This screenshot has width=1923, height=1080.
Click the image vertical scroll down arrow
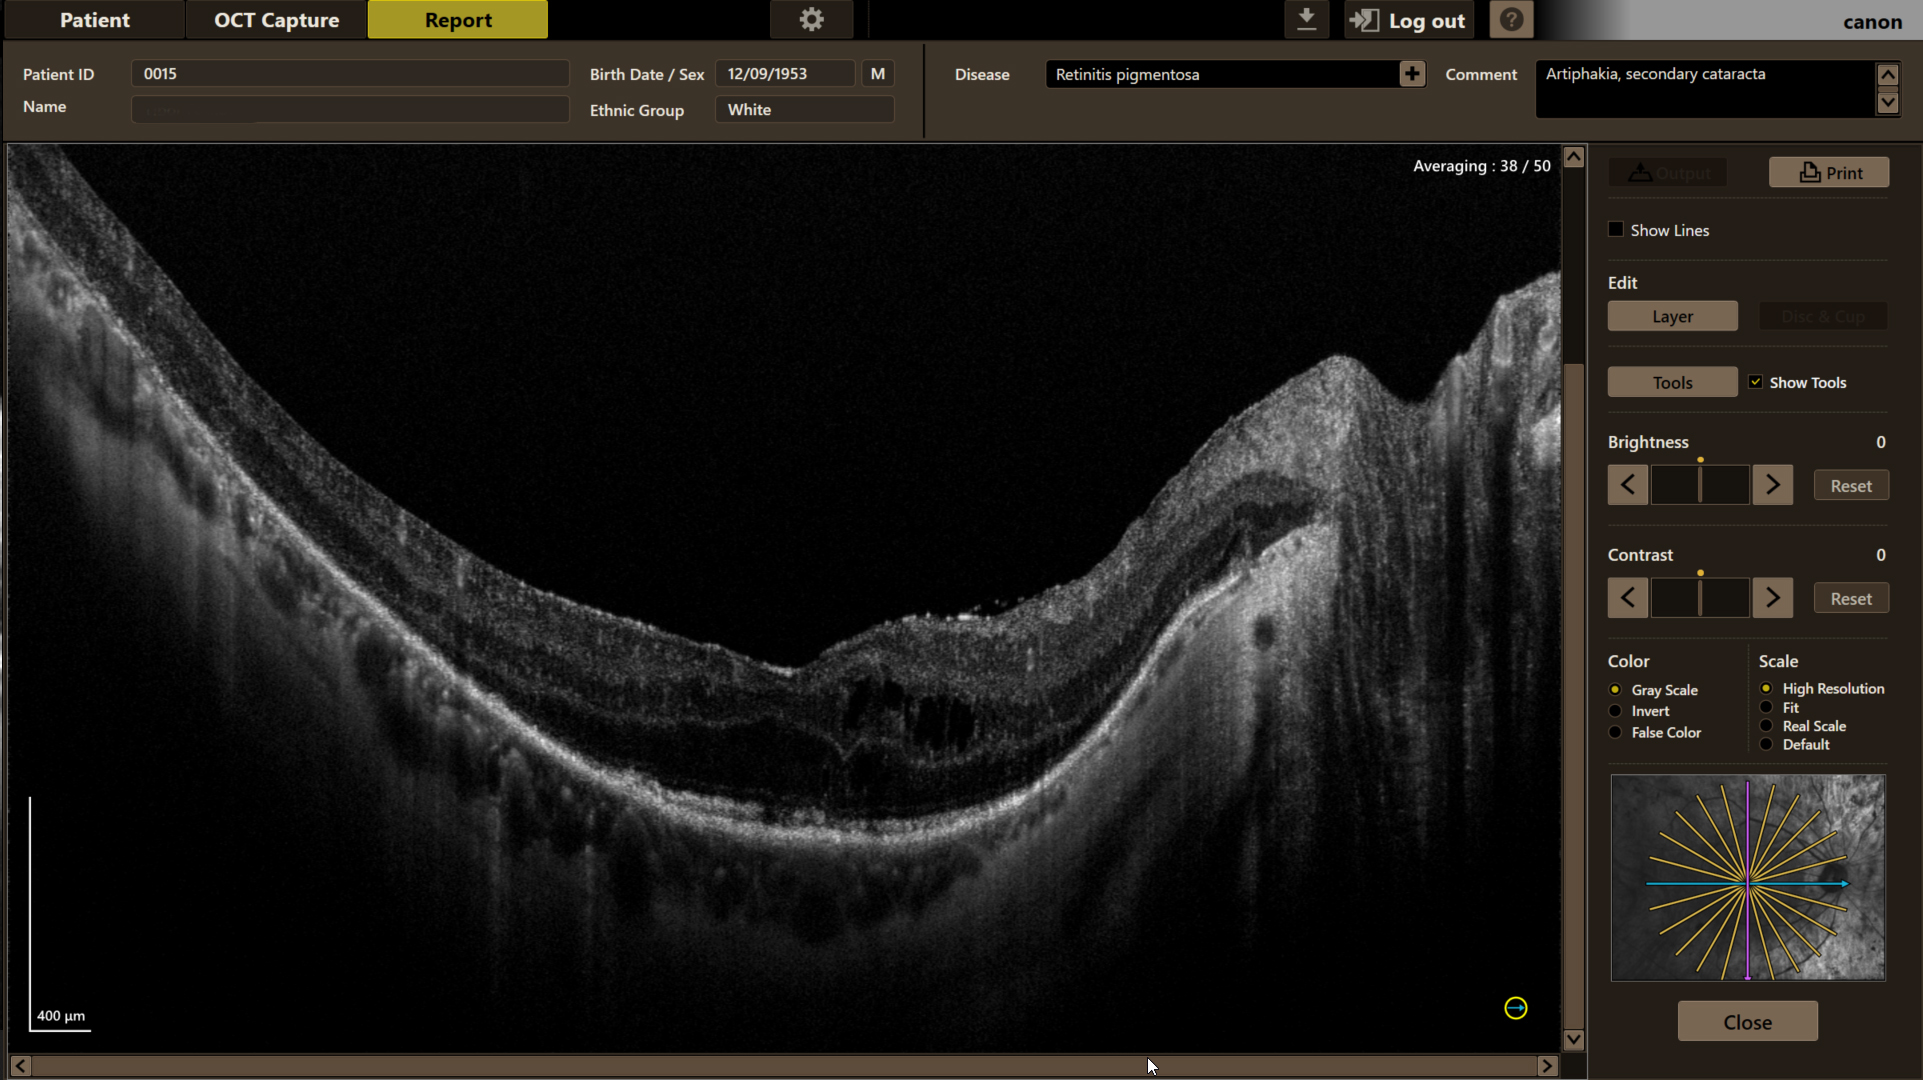1573,1039
